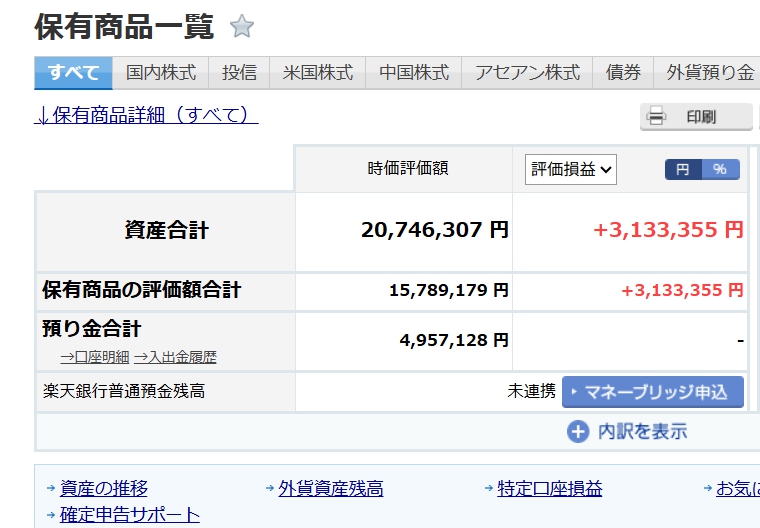
Task: Select the 国内株式 tab
Action: 161,73
